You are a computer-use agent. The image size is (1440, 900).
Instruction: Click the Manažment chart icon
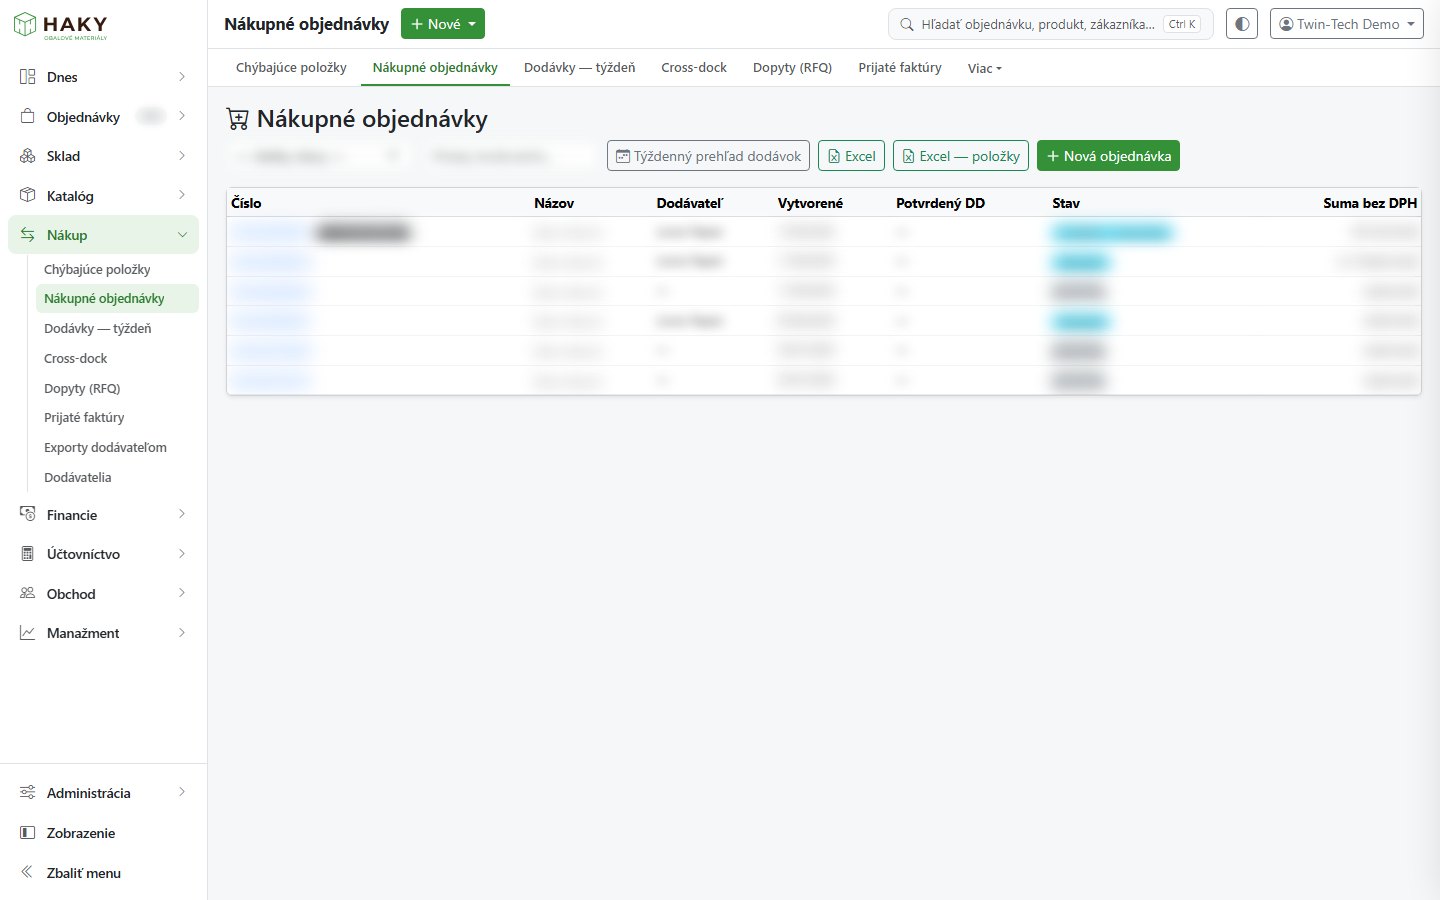coord(28,633)
